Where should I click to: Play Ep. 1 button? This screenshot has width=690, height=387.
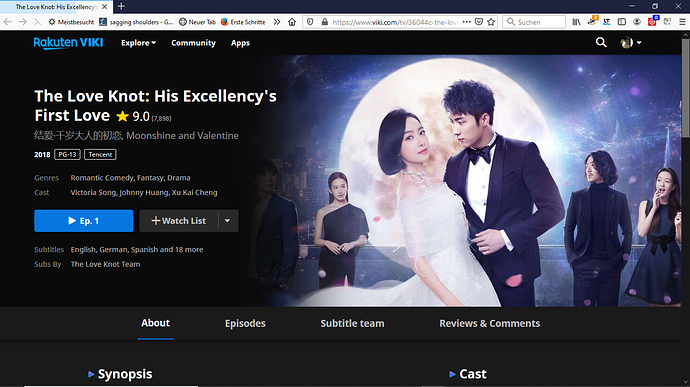click(84, 221)
